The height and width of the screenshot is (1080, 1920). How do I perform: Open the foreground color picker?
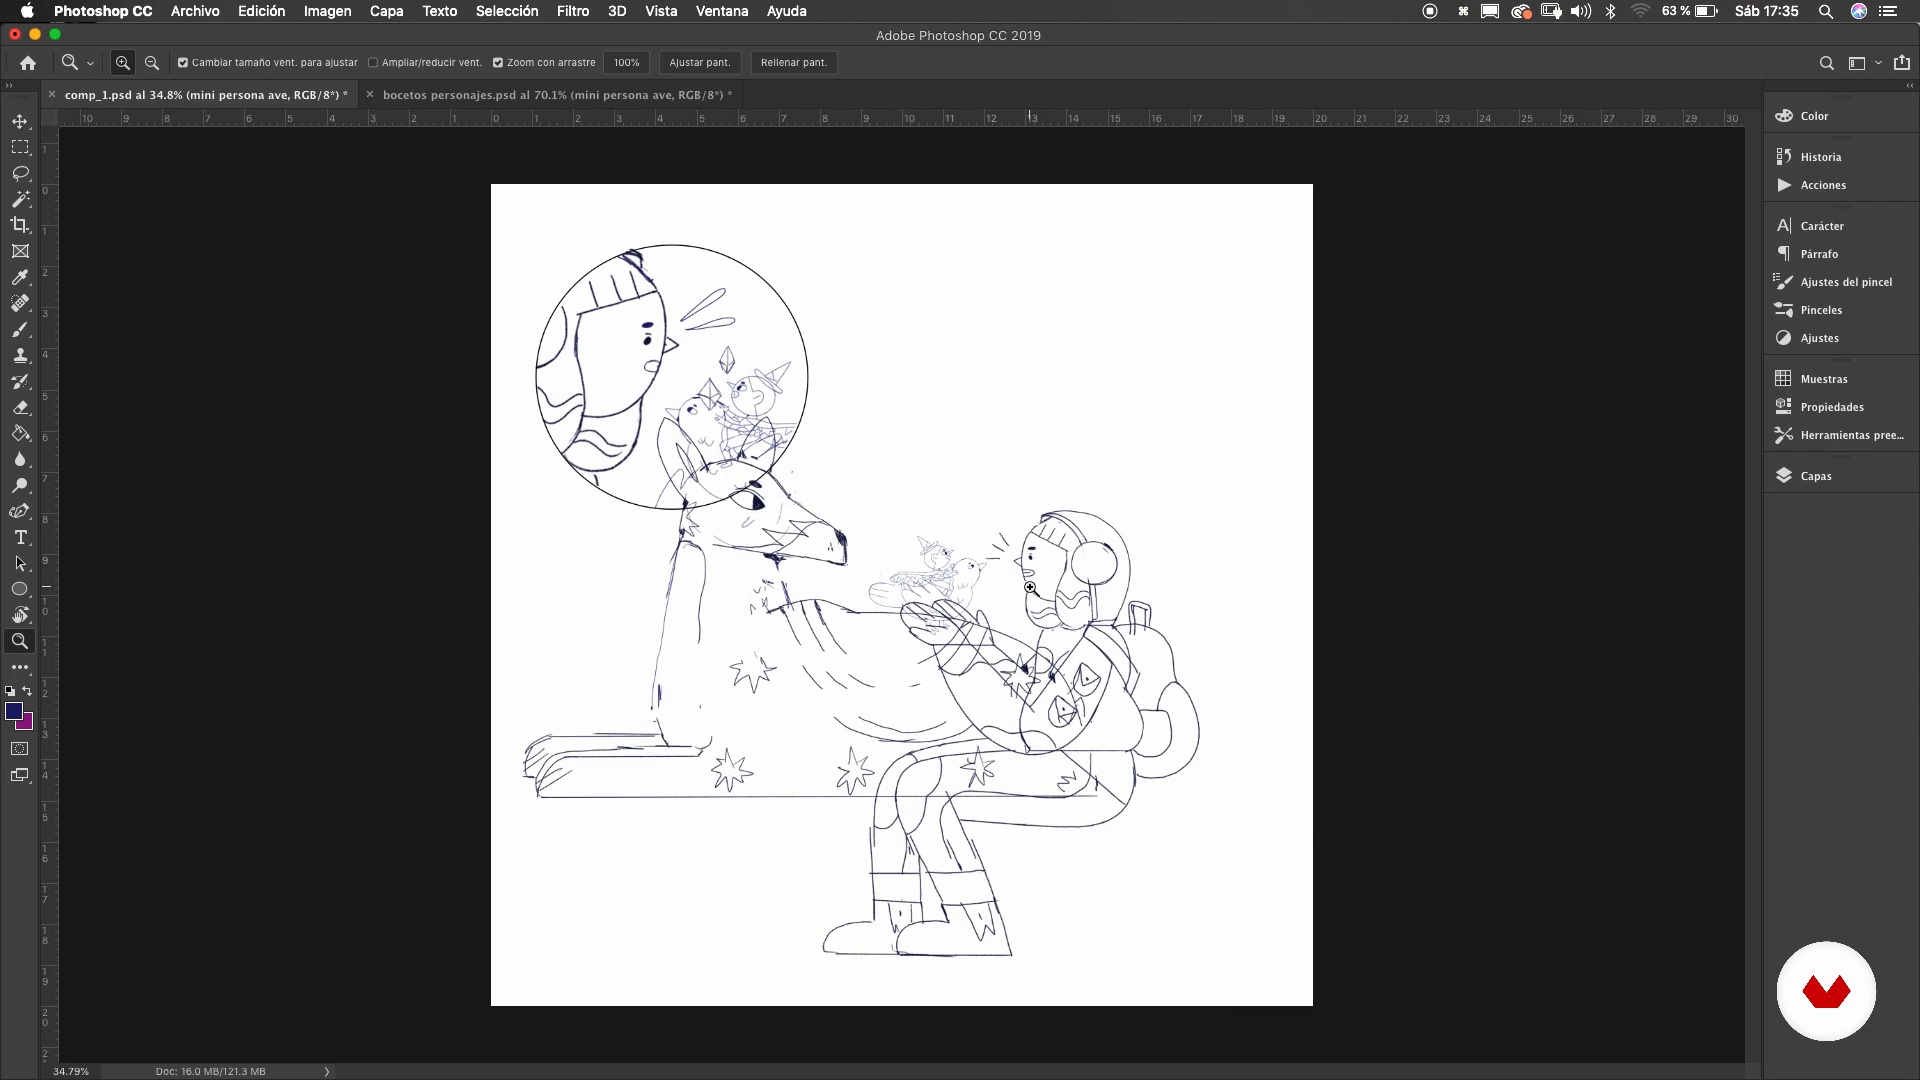point(13,710)
